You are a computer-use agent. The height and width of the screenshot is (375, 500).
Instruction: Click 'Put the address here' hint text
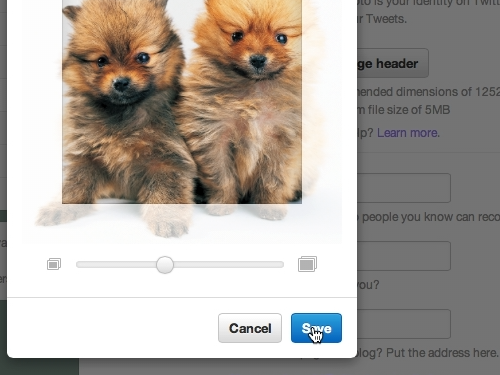point(442,353)
